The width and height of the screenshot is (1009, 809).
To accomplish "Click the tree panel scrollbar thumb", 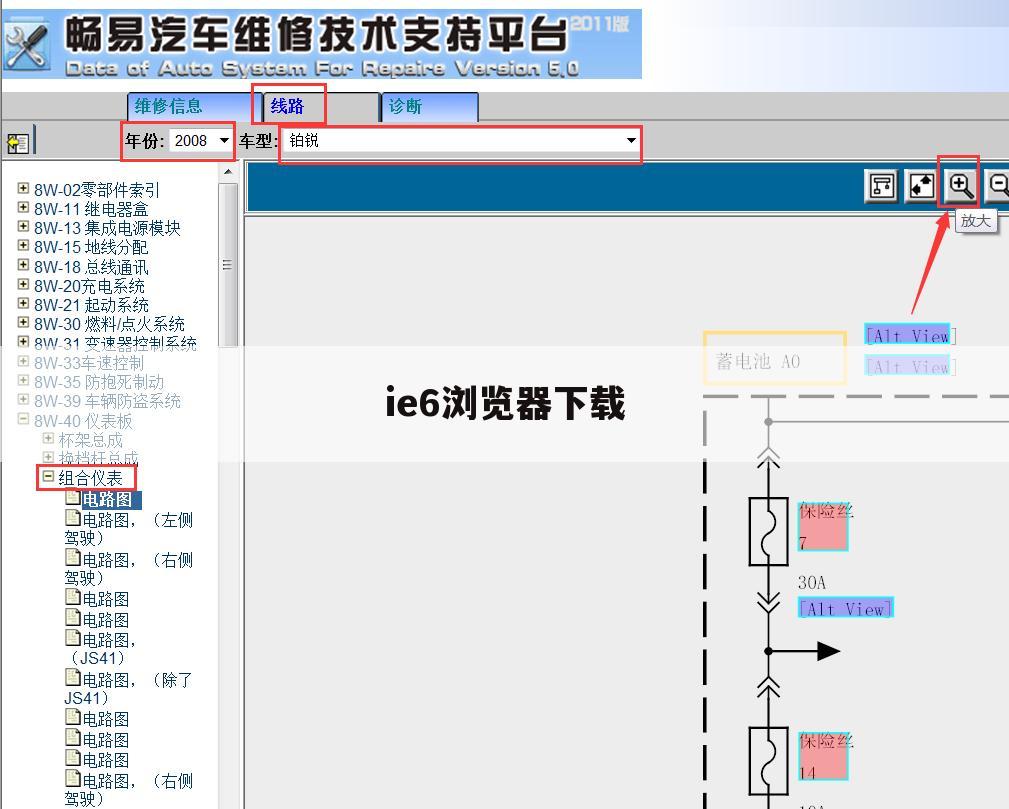I will 227,265.
